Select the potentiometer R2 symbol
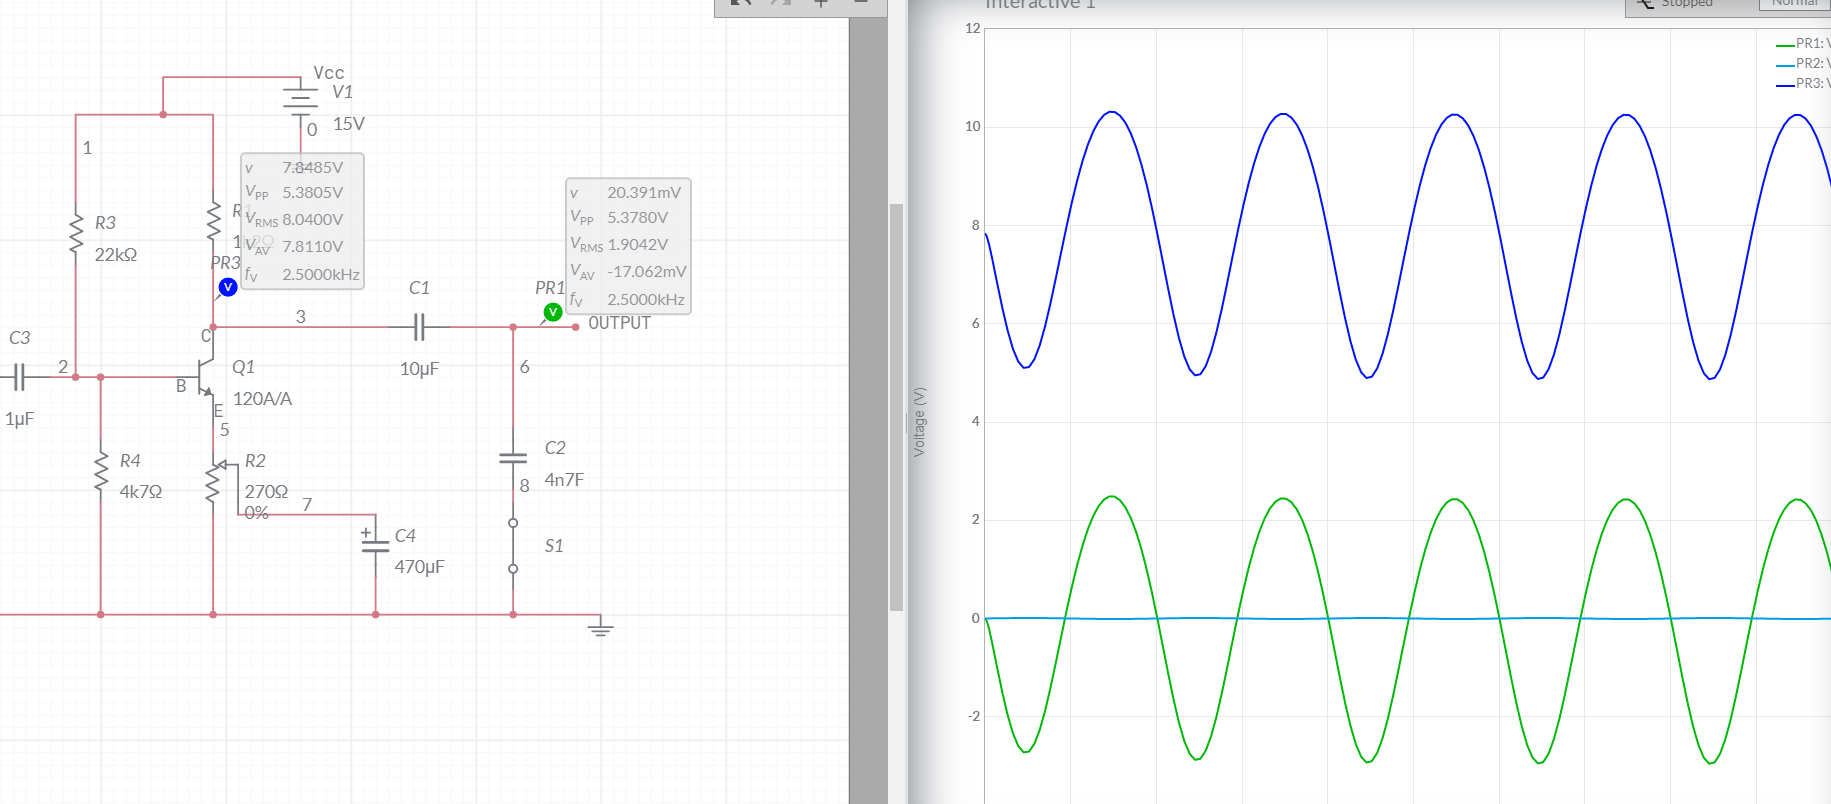Viewport: 1831px width, 804px height. coord(213,484)
